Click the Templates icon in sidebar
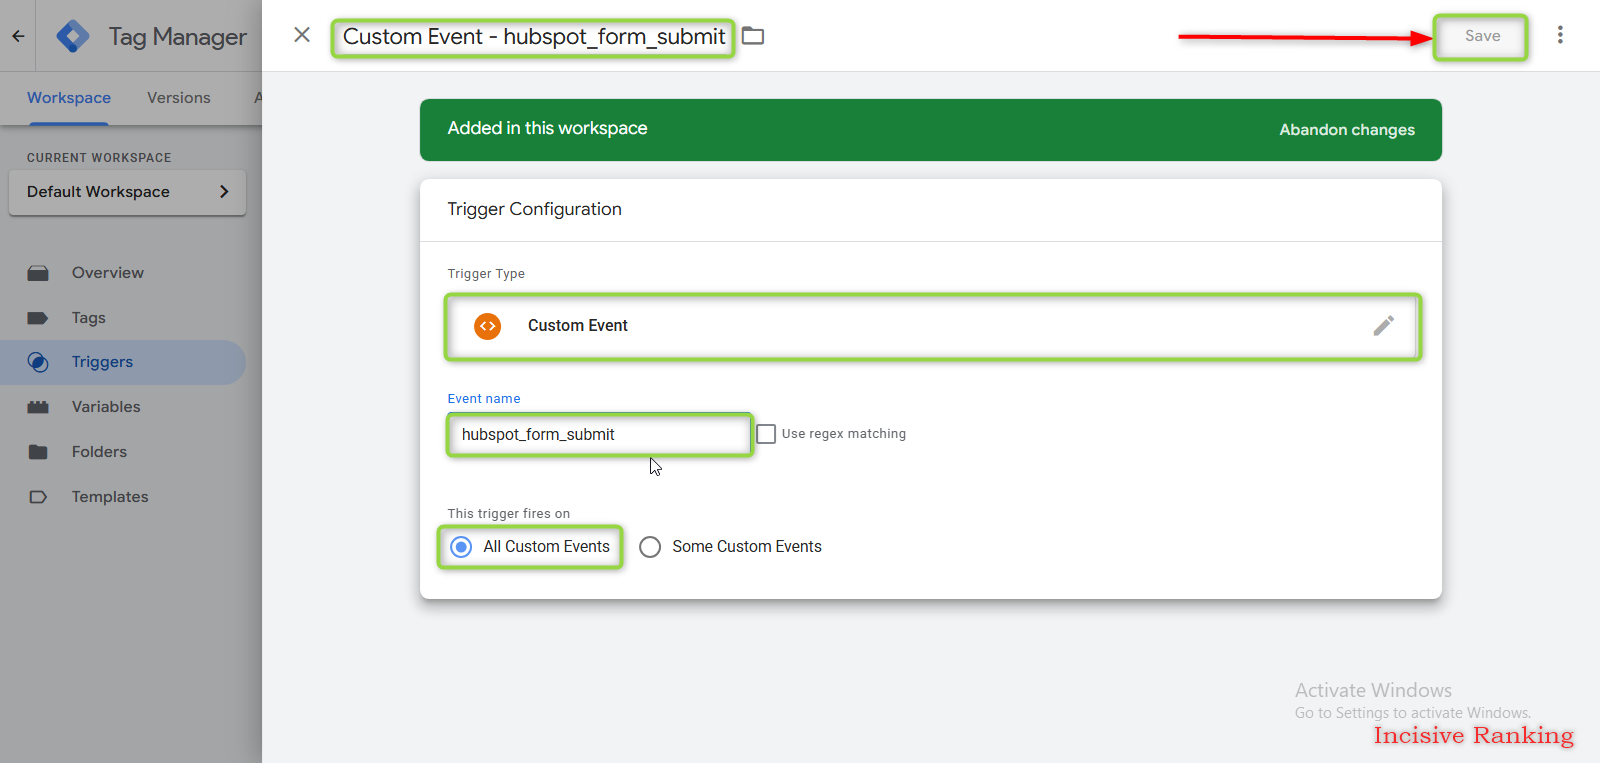Viewport: 1600px width, 763px height. 38,497
